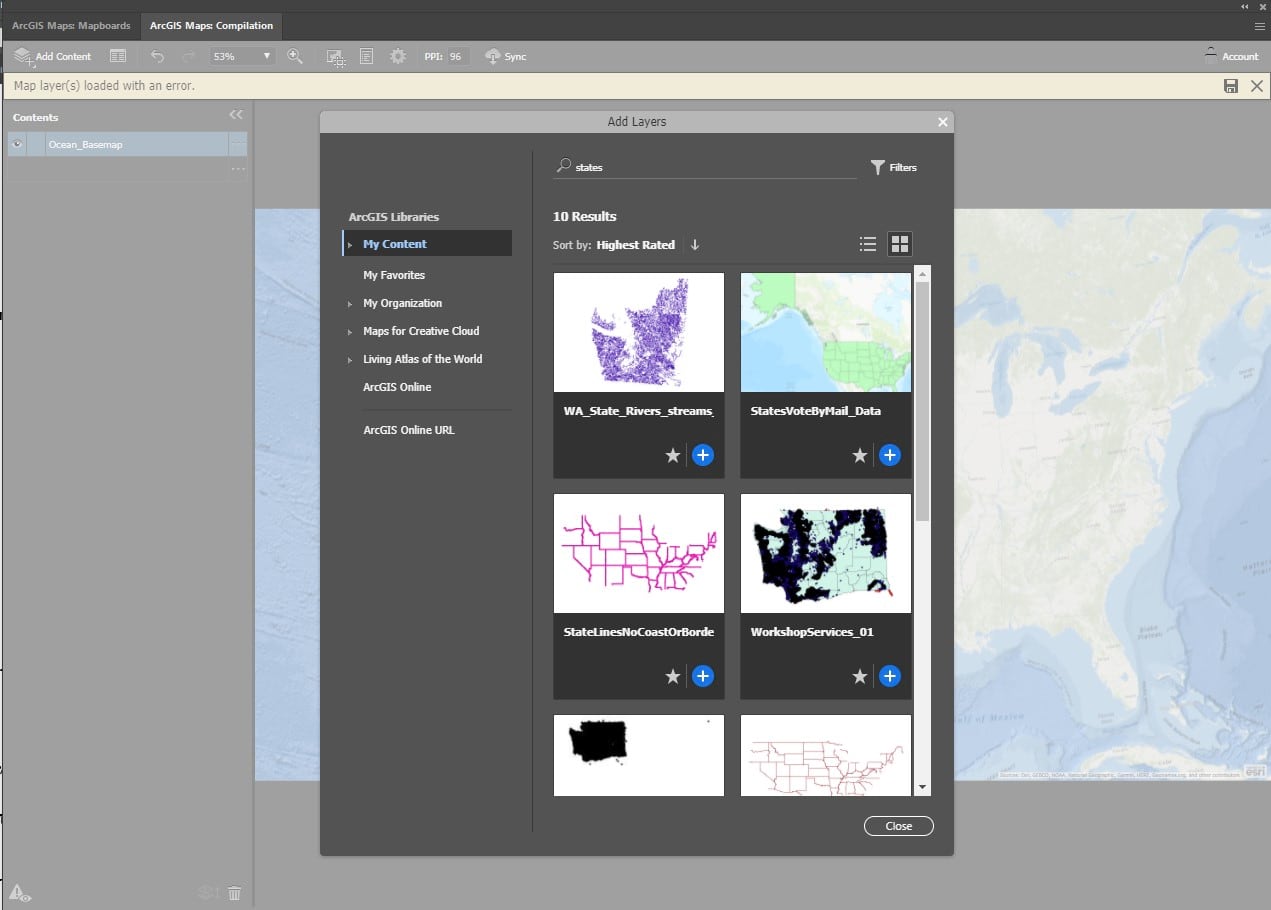Click the results scrollbar down arrow
Viewport: 1271px width, 910px height.
pyautogui.click(x=922, y=787)
